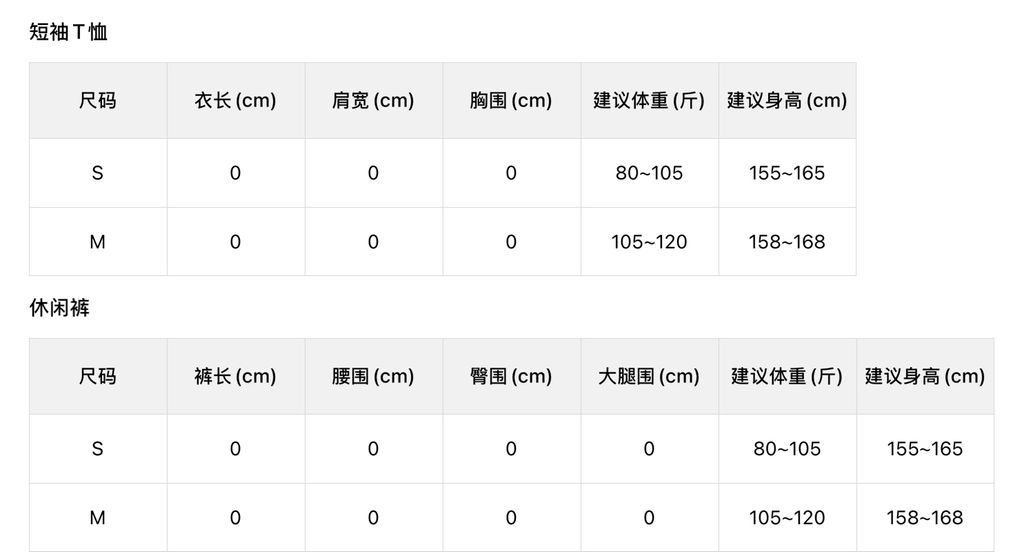1024x552 pixels.
Task: Select the 腰围 (cm) column header
Action: [x=373, y=376]
